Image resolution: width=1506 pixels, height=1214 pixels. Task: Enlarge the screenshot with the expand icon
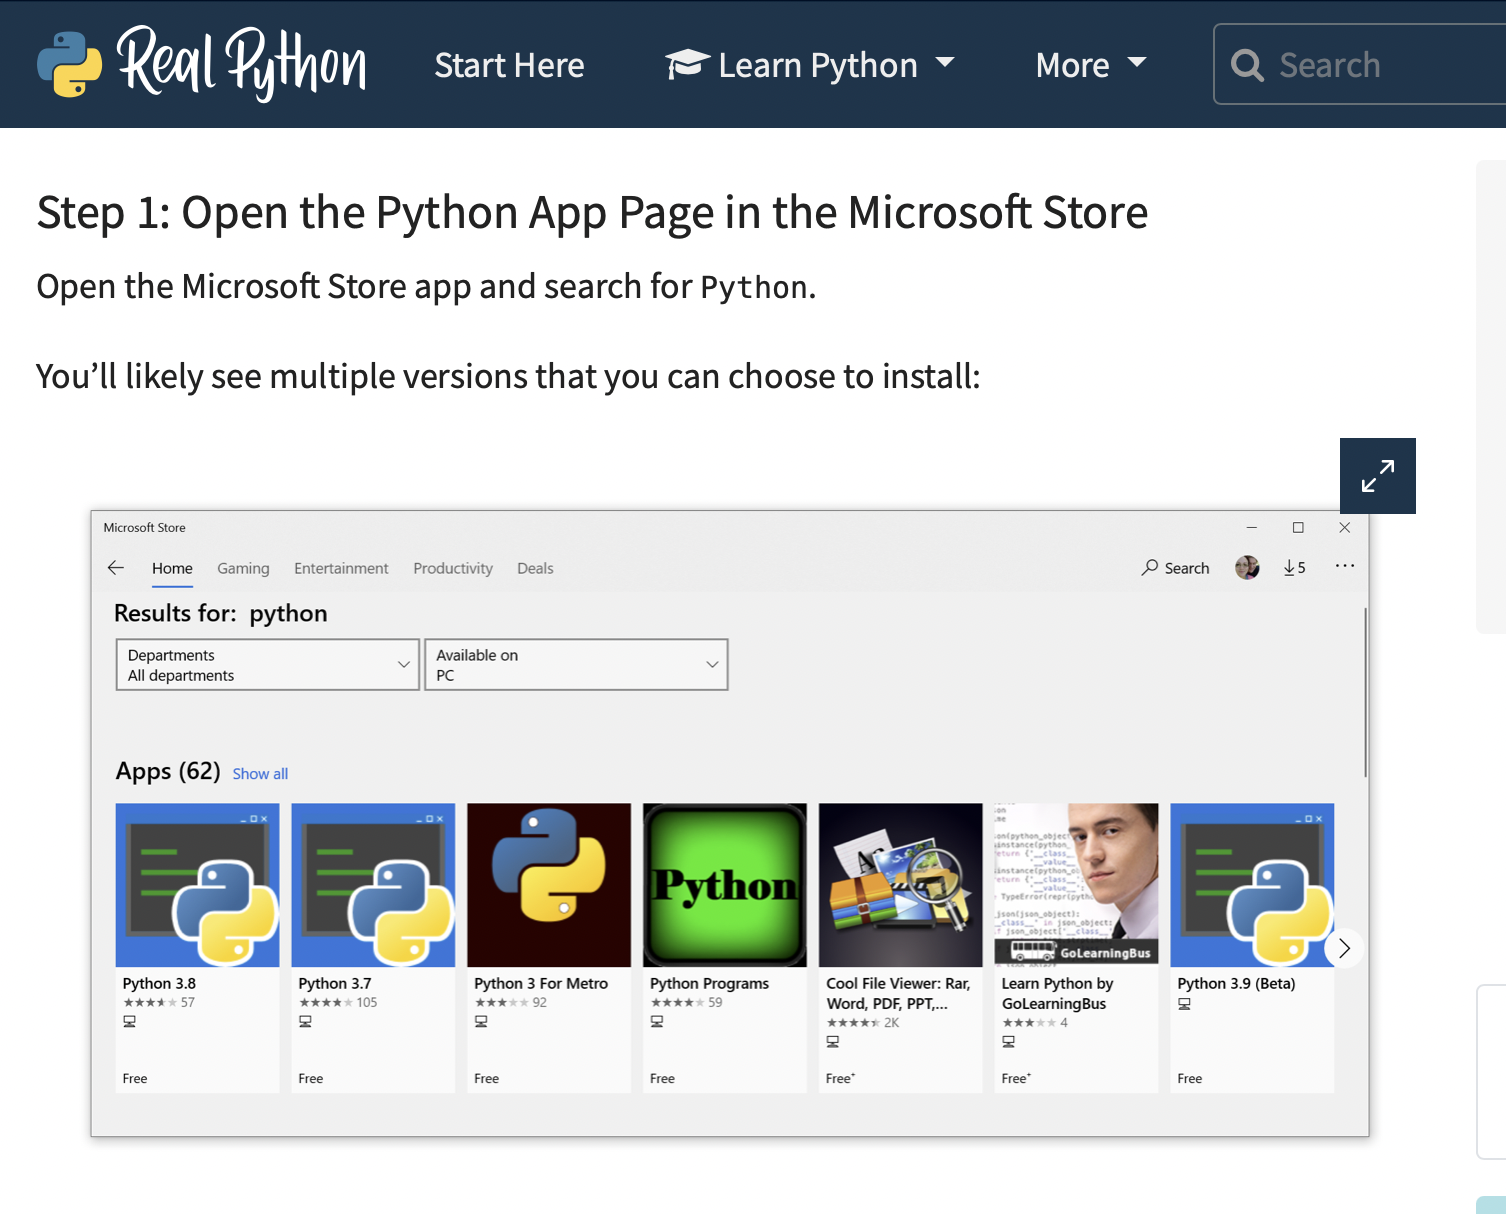(x=1378, y=476)
